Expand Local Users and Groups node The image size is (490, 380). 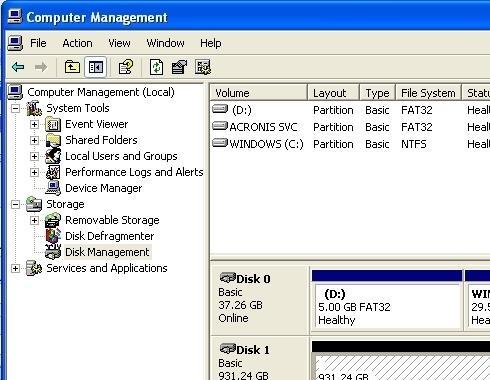34,156
